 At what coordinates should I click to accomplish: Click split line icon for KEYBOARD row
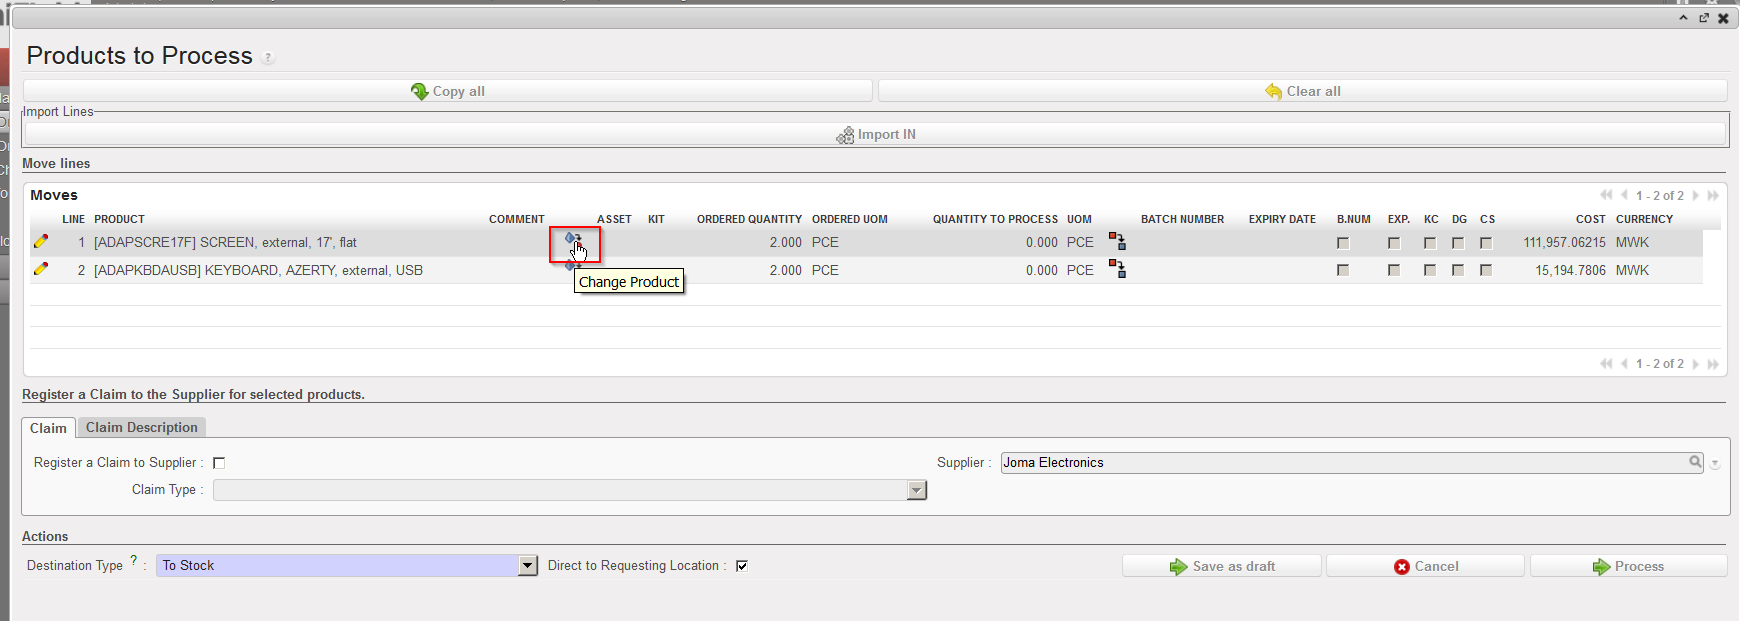tap(1117, 269)
